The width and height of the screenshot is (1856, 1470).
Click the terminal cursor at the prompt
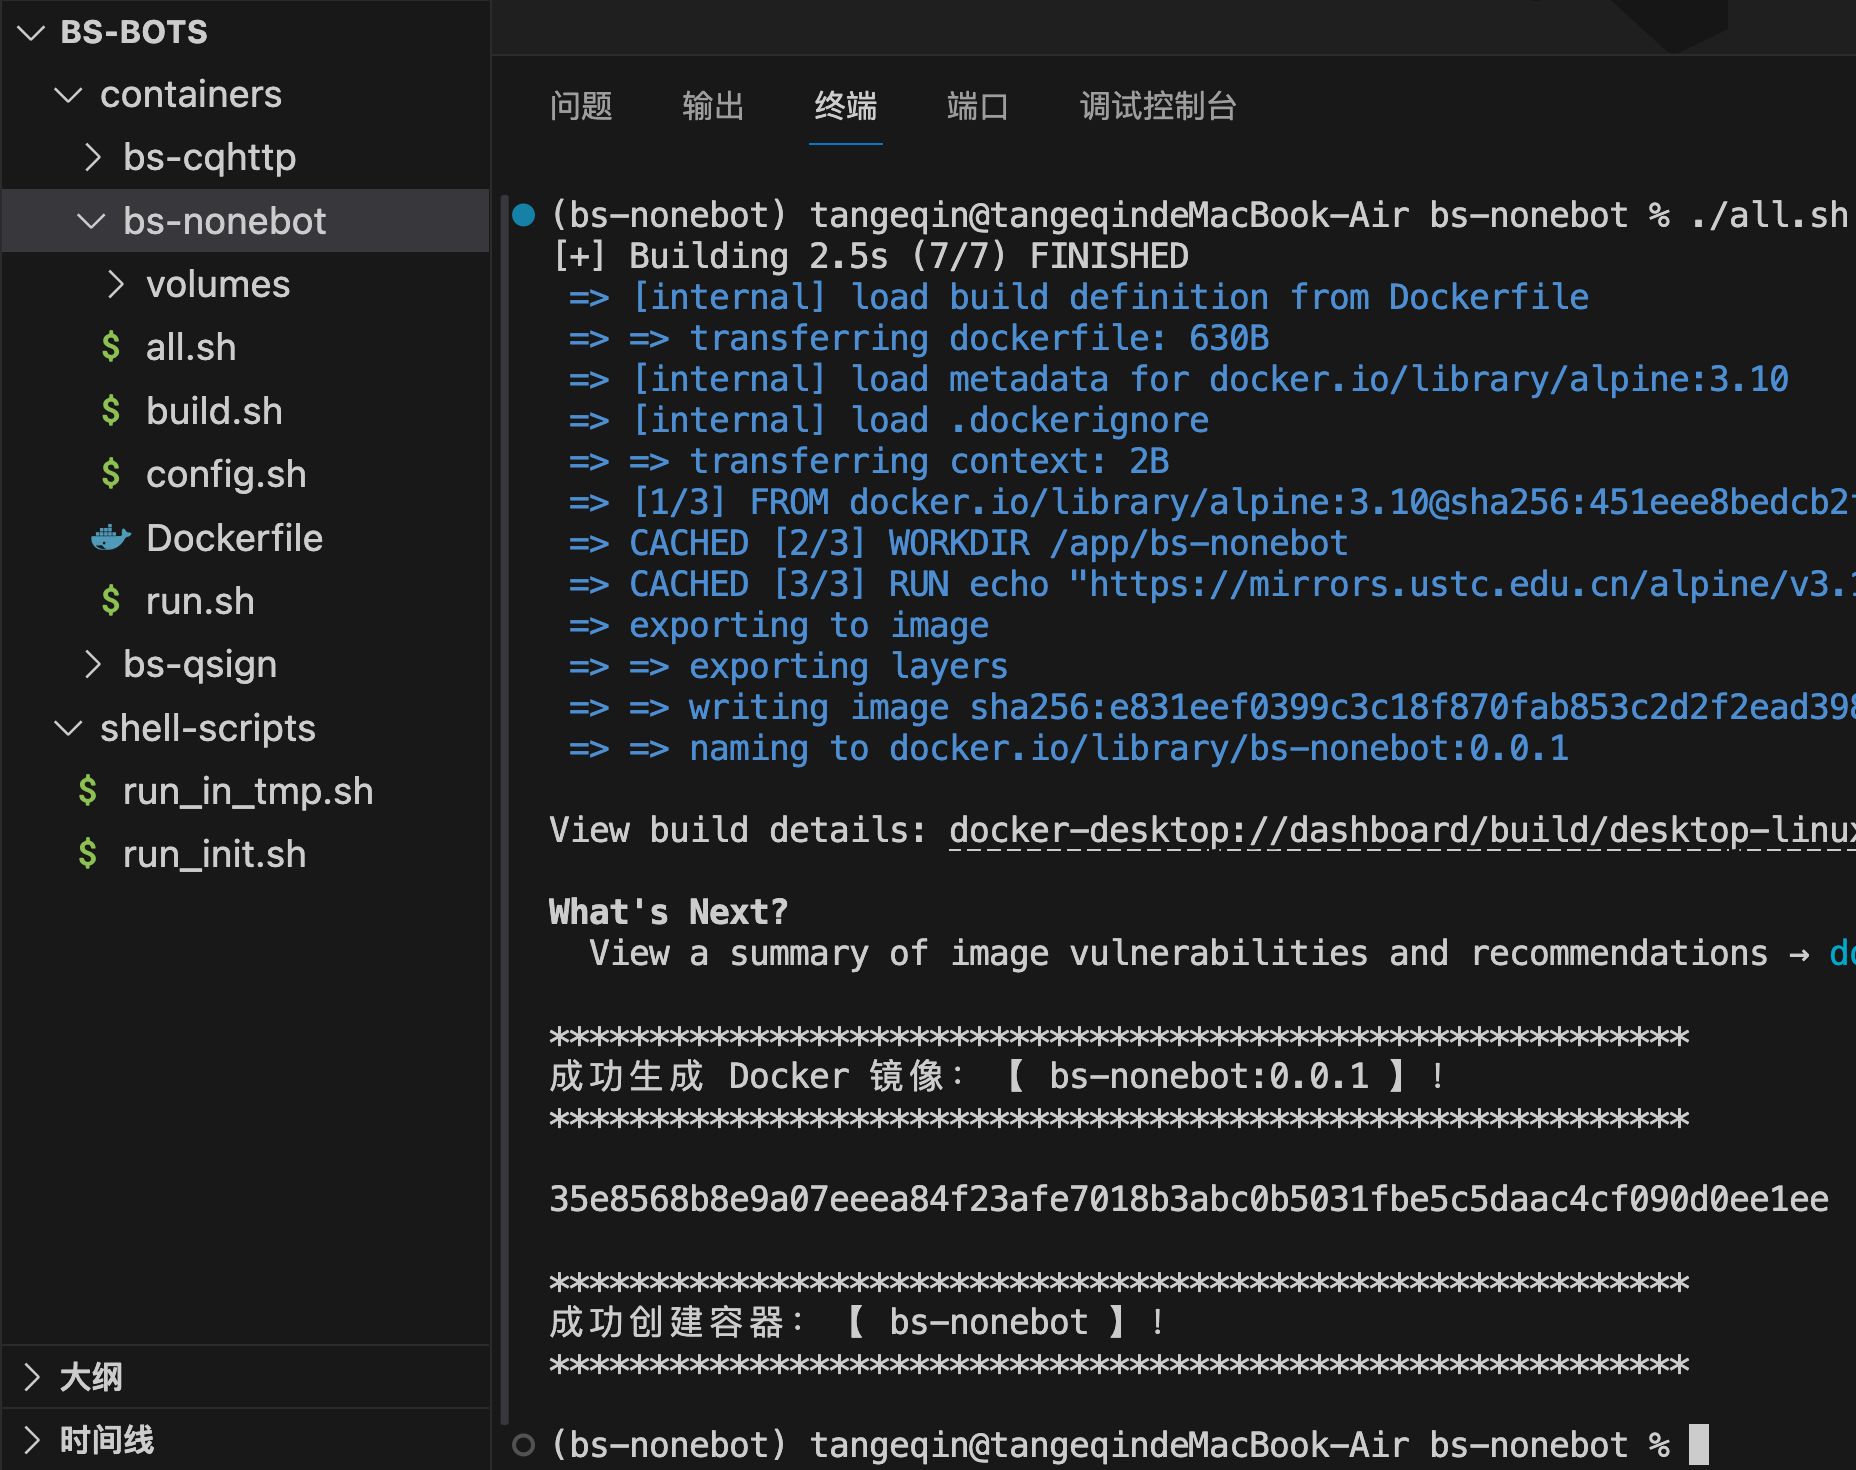coord(1698,1445)
